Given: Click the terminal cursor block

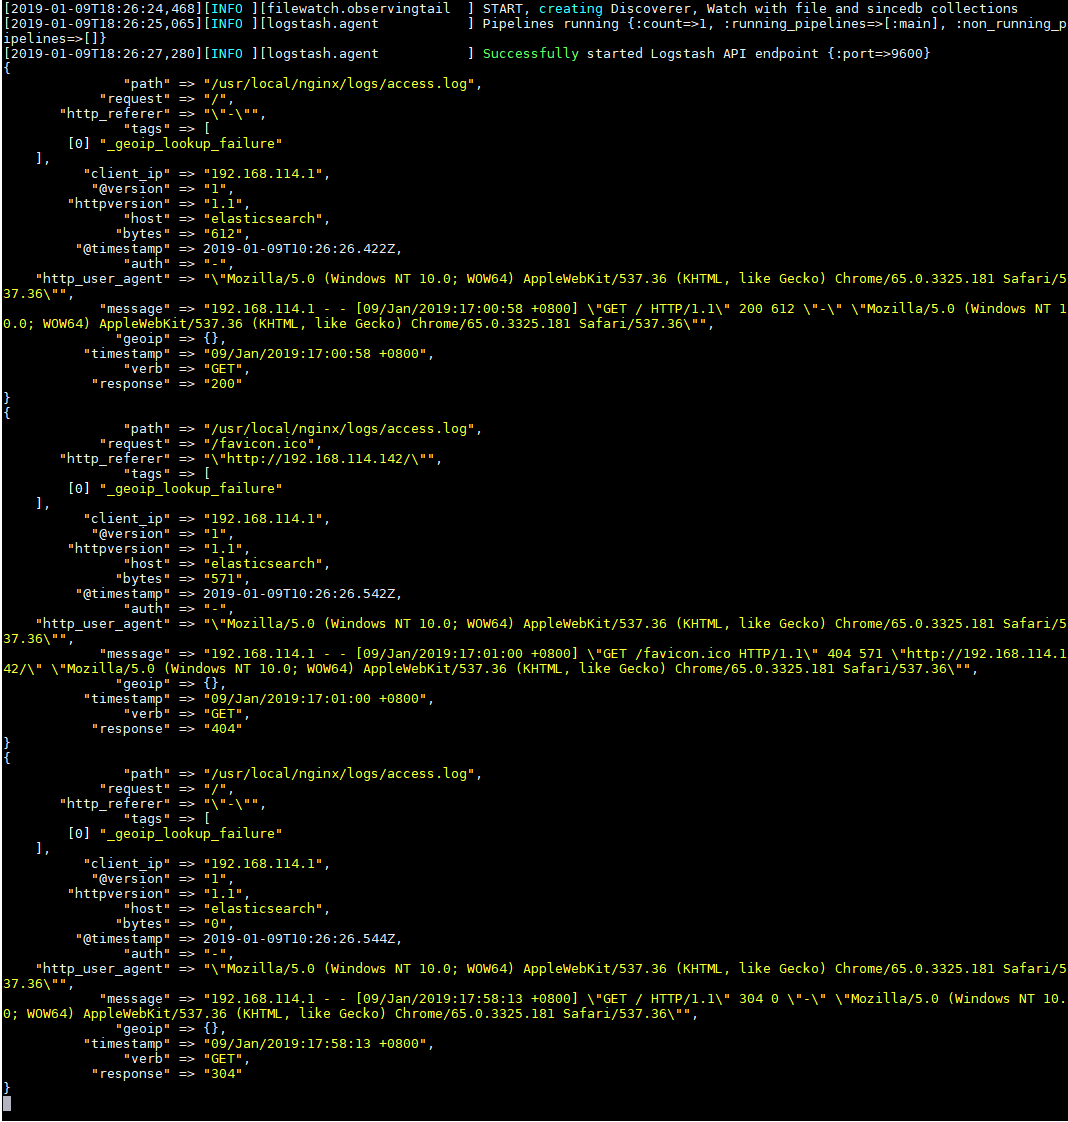Looking at the screenshot, I should pyautogui.click(x=7, y=1103).
